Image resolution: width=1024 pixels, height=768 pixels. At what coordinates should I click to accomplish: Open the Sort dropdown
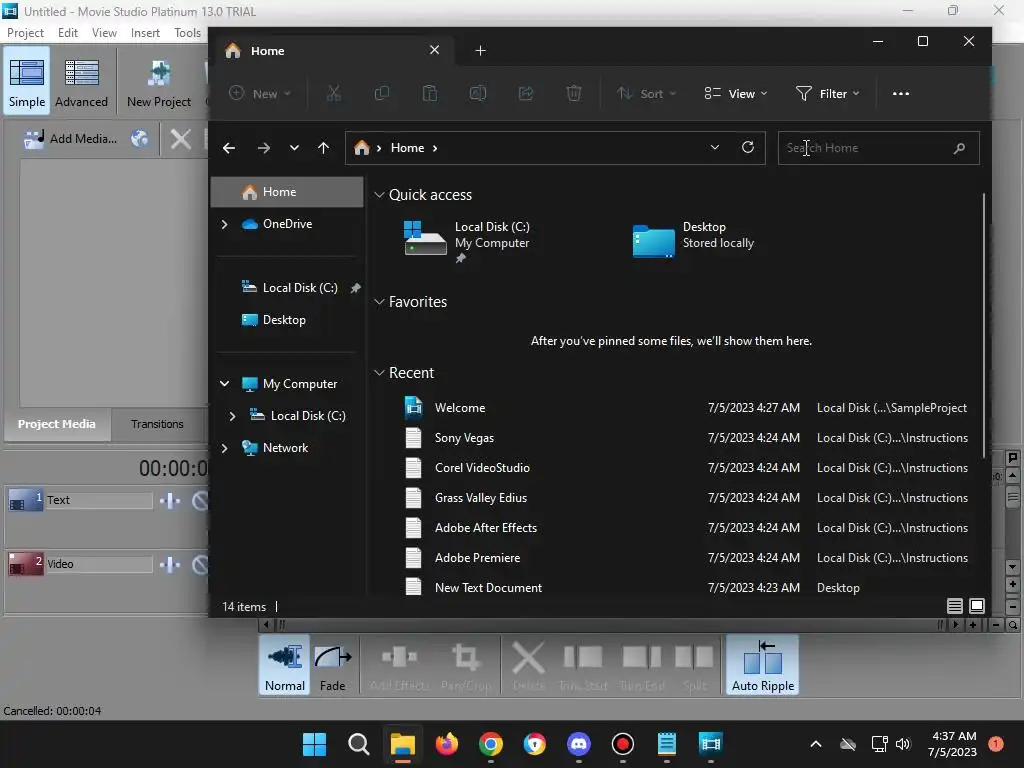[x=647, y=93]
